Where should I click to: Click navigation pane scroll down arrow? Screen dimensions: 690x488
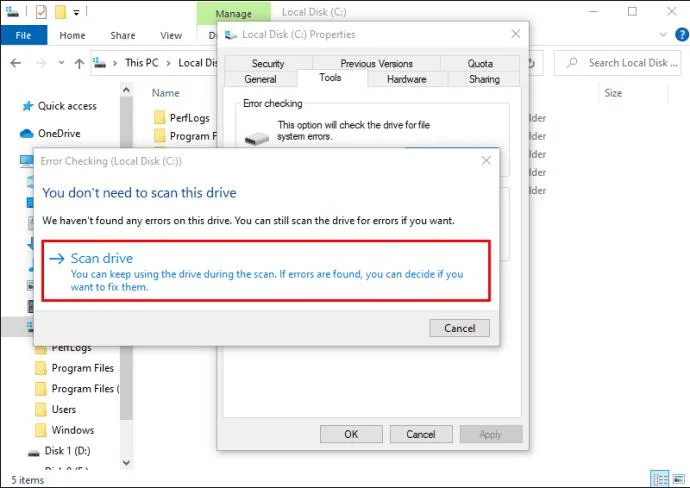(x=126, y=462)
